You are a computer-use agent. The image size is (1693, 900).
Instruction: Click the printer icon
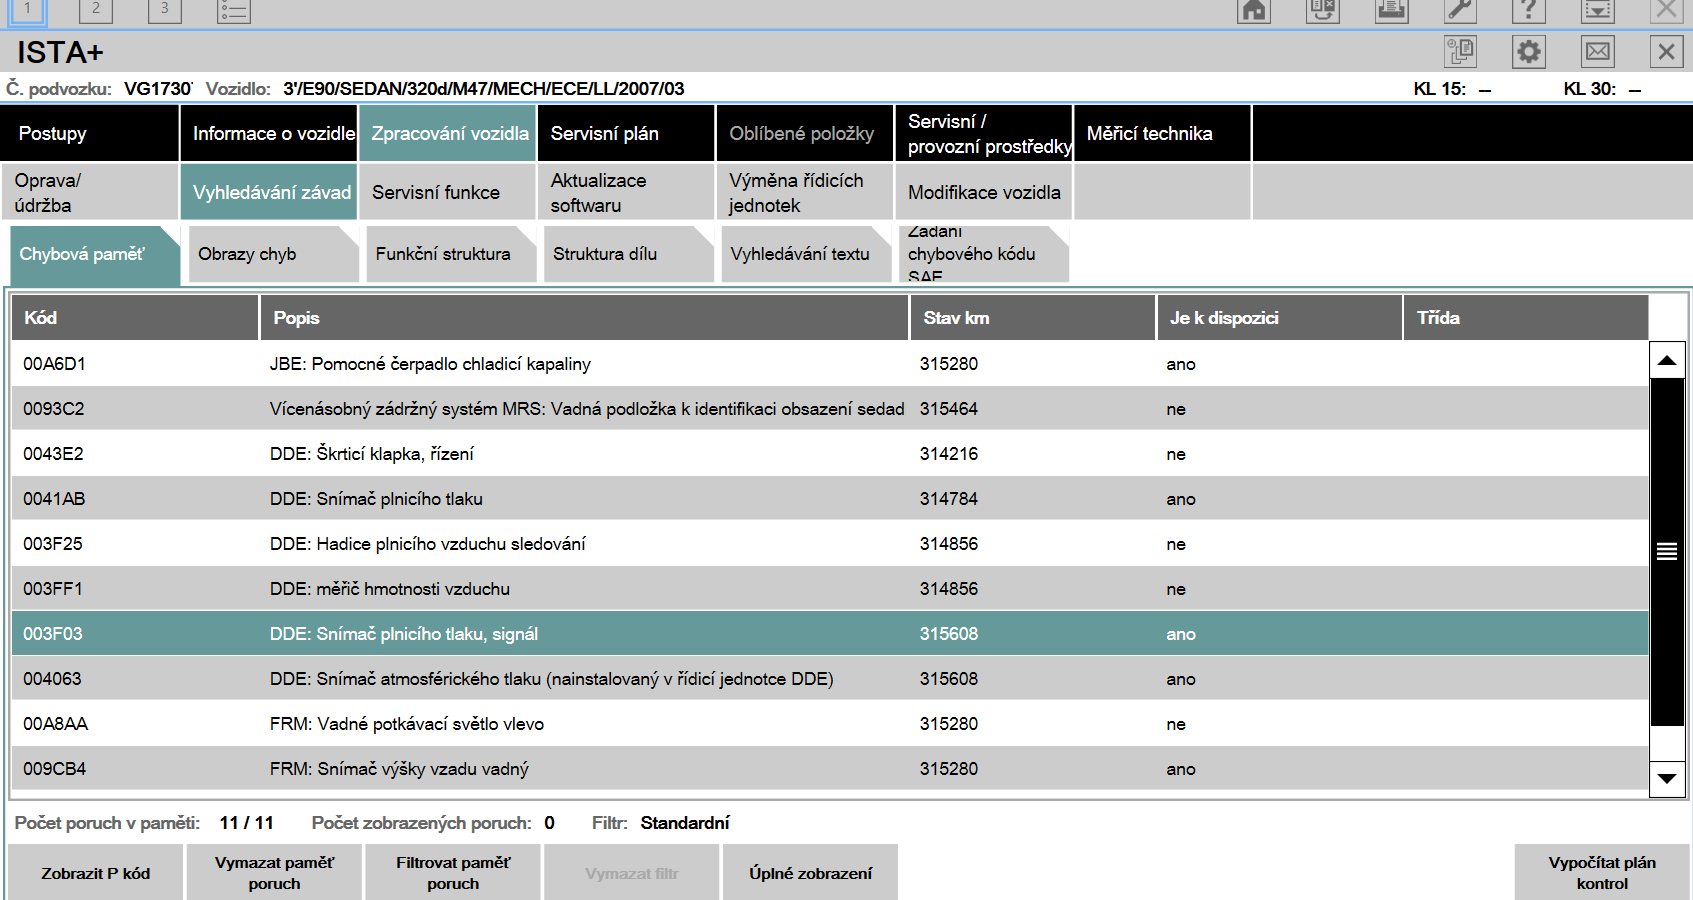point(1391,11)
